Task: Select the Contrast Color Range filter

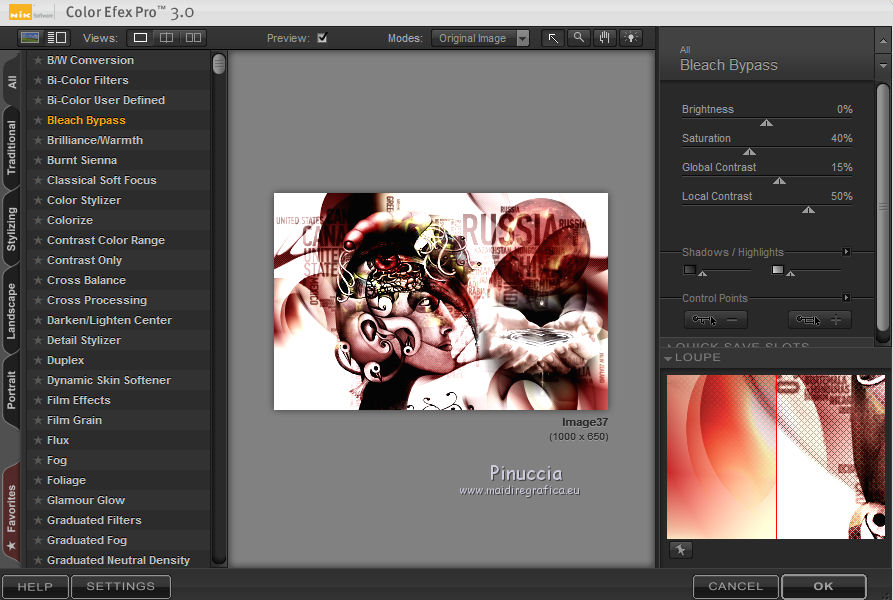Action: (x=119, y=240)
